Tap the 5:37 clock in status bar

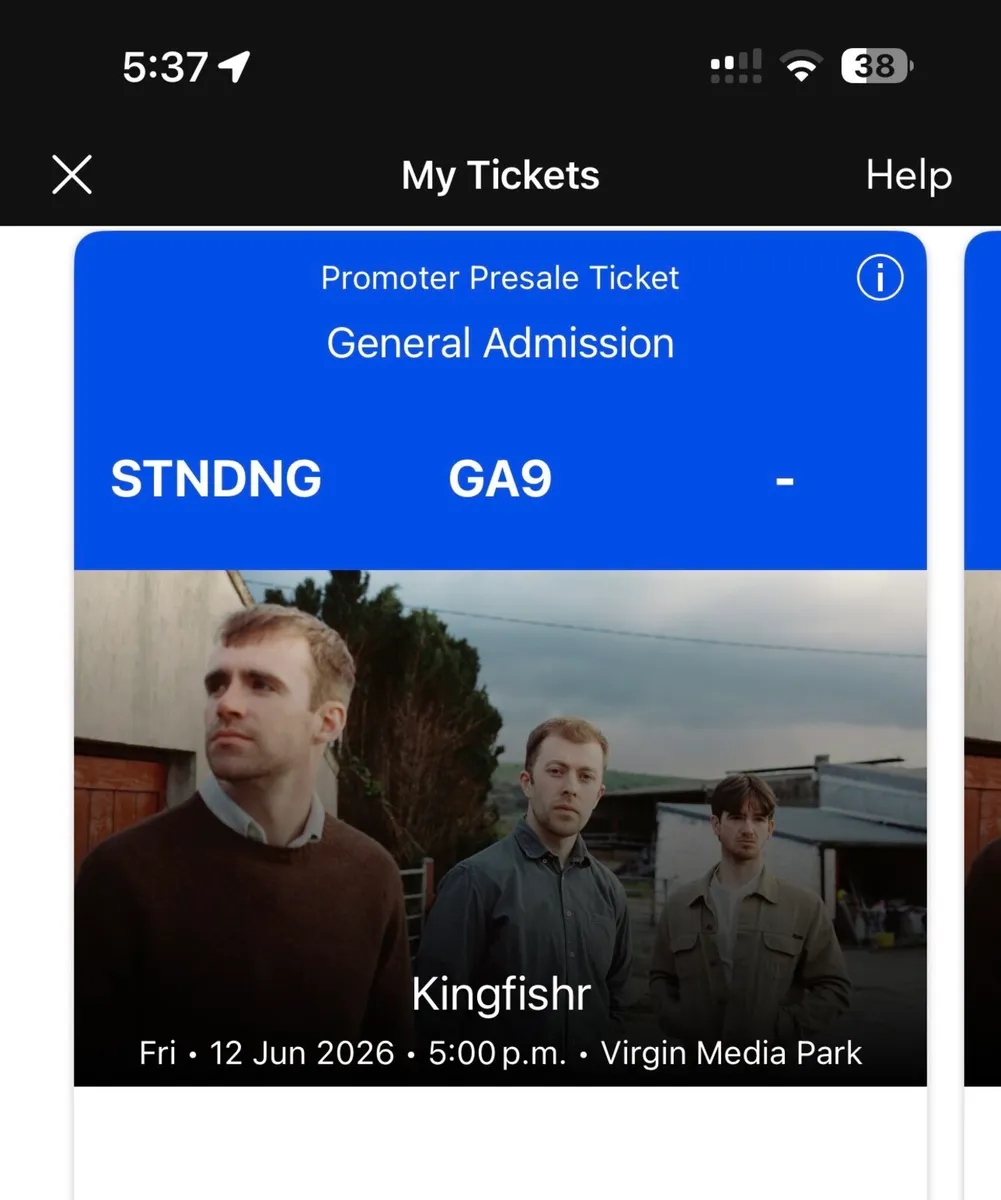coord(165,67)
